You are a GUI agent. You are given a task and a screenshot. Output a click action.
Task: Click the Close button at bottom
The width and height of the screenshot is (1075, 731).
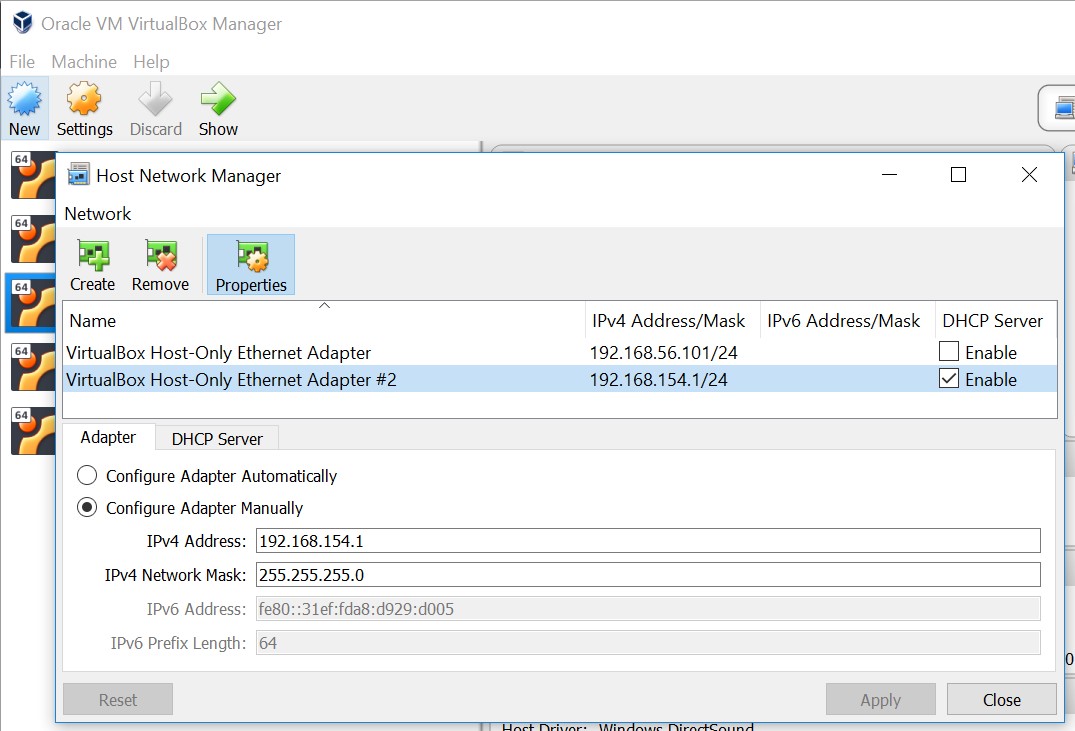point(1002,699)
